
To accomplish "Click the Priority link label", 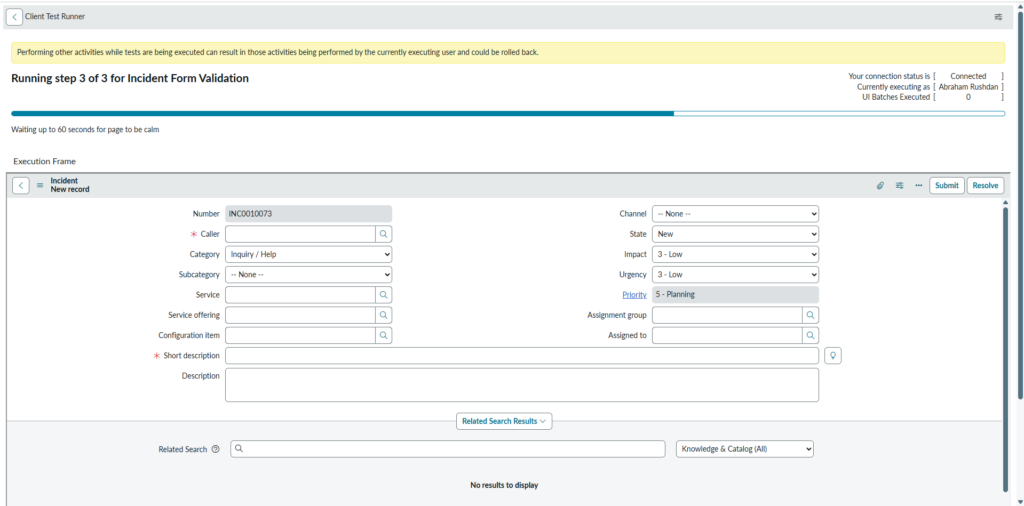I will (x=634, y=295).
